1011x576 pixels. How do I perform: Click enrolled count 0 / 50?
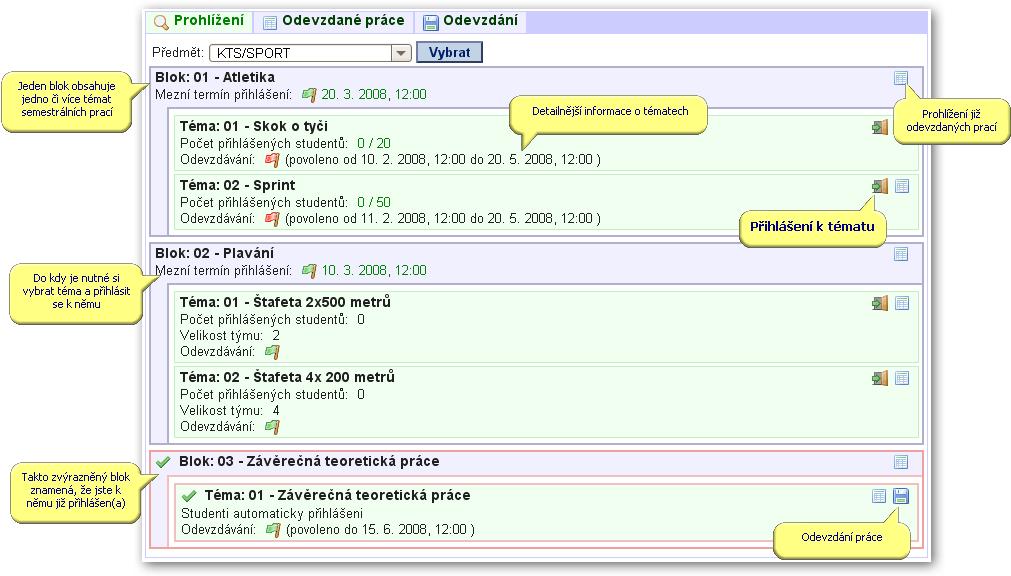pos(374,203)
